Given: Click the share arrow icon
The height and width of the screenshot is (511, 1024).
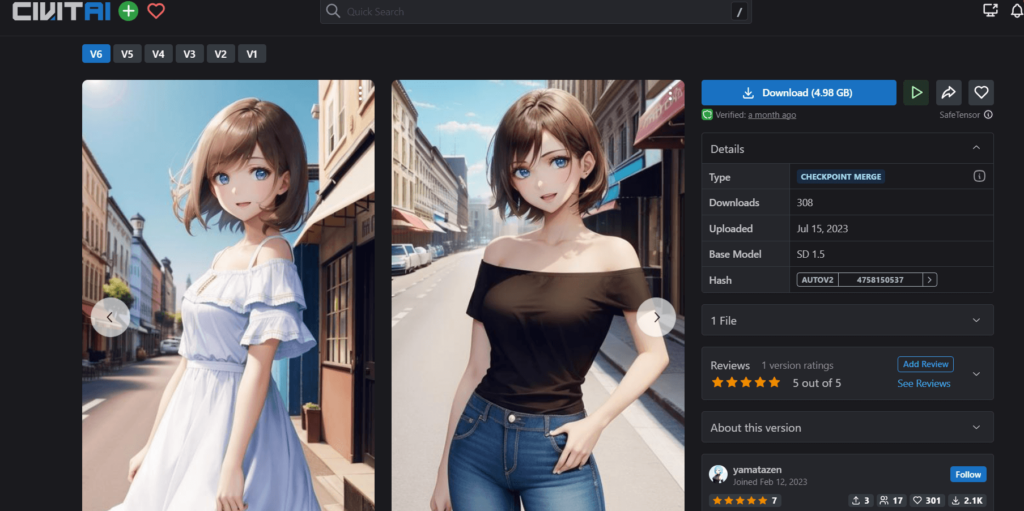Looking at the screenshot, I should click(948, 92).
